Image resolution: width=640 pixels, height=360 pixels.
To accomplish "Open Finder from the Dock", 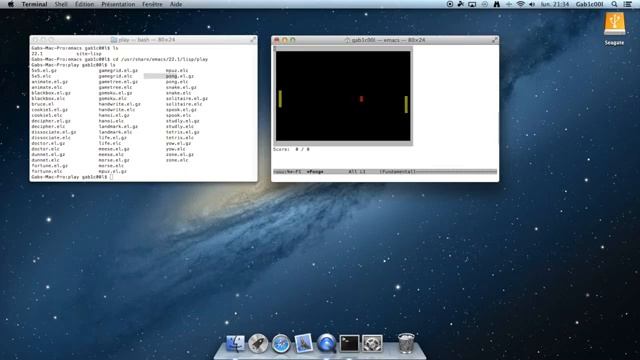I will click(x=235, y=343).
